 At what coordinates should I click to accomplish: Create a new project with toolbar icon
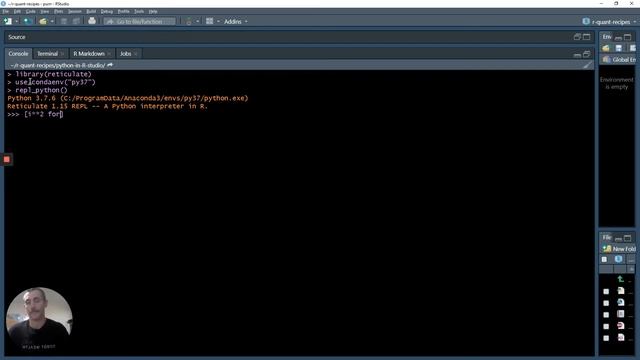coord(27,21)
